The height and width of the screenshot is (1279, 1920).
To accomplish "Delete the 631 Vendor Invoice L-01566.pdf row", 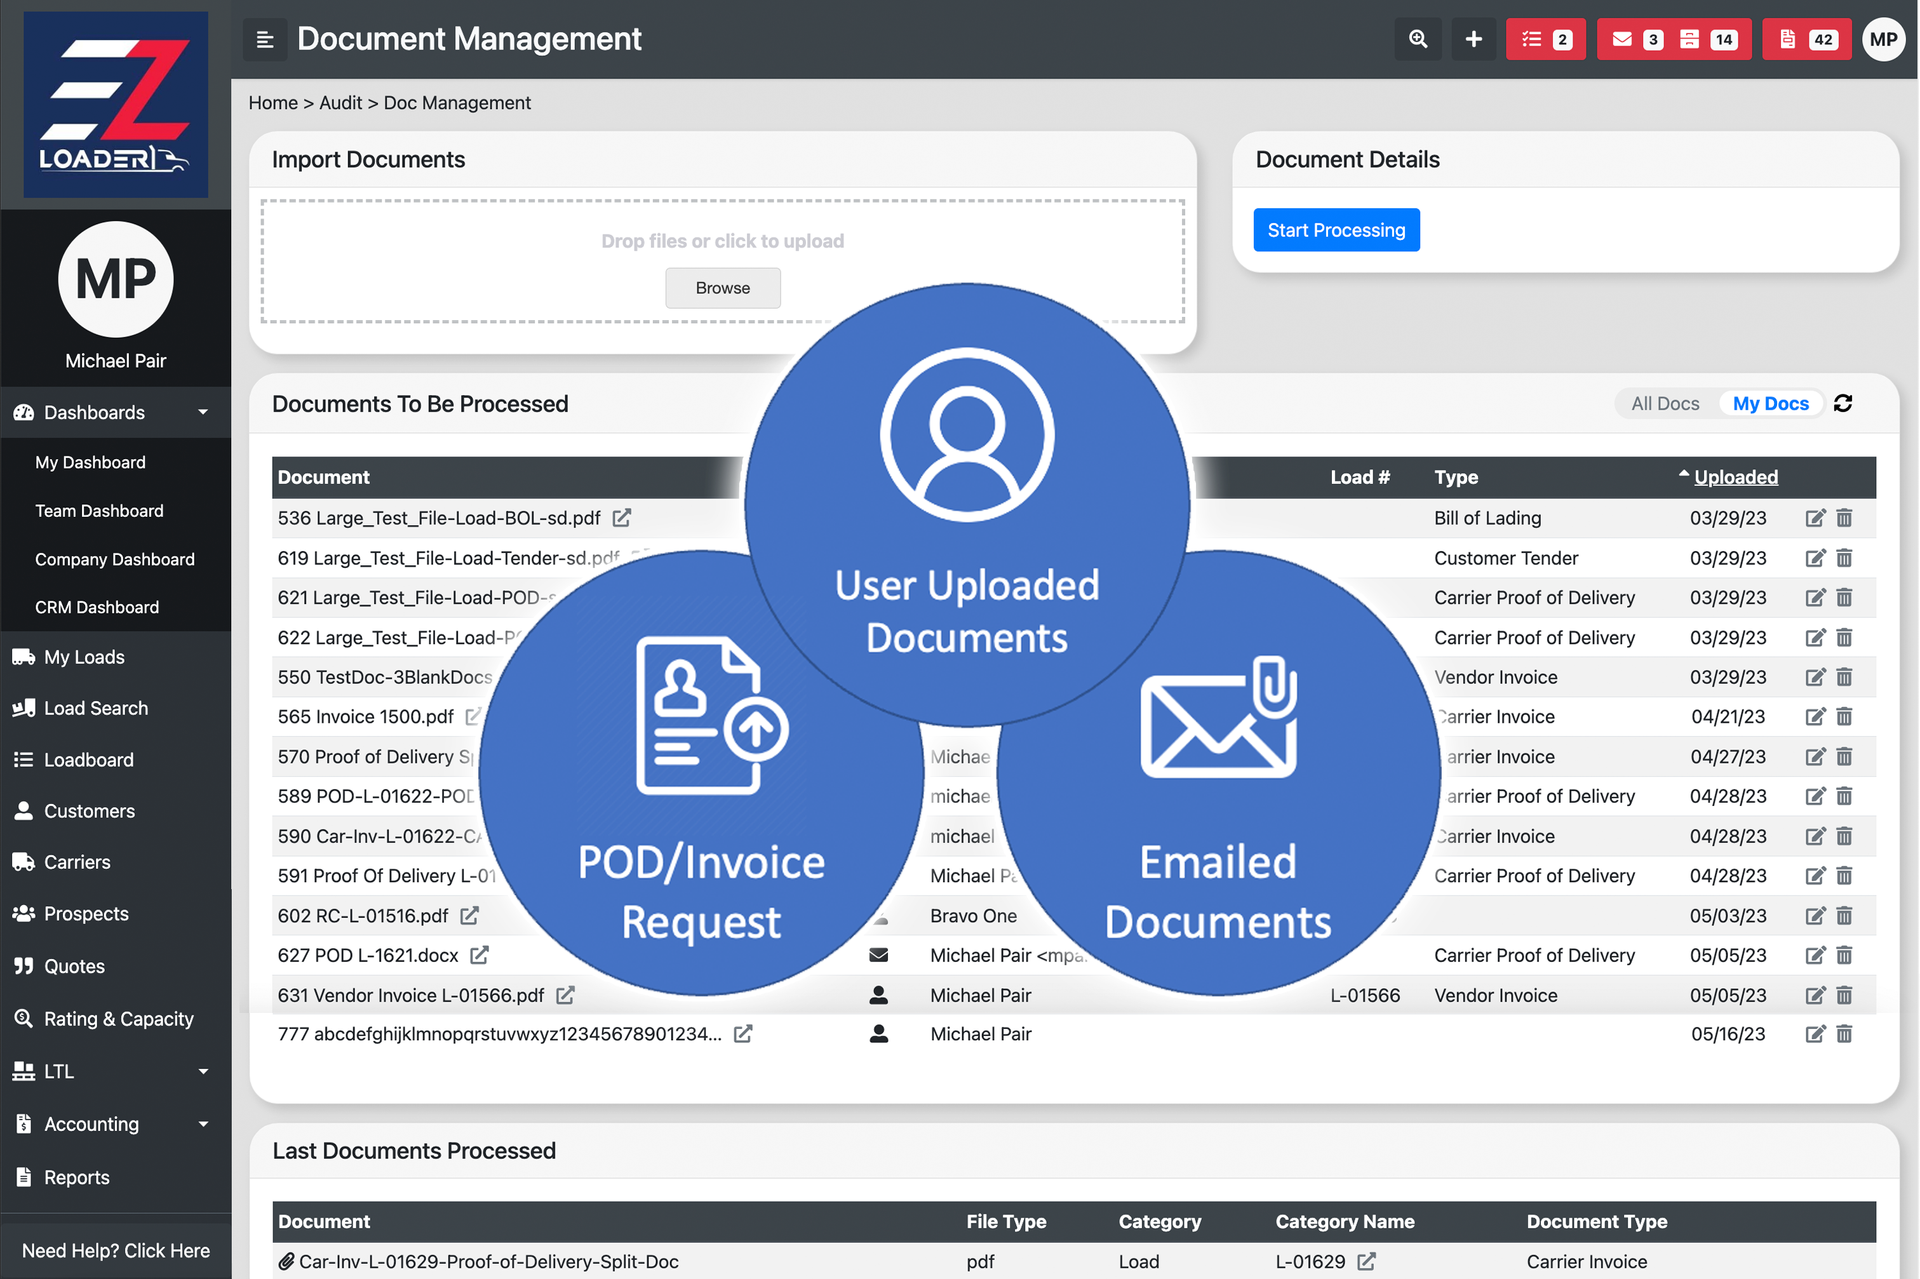I will pos(1844,995).
